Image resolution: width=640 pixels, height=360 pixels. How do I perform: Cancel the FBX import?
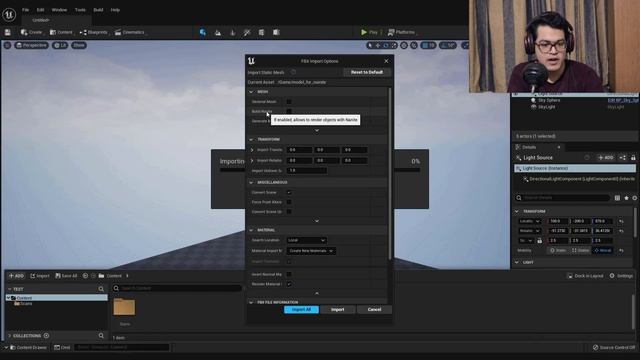(374, 310)
